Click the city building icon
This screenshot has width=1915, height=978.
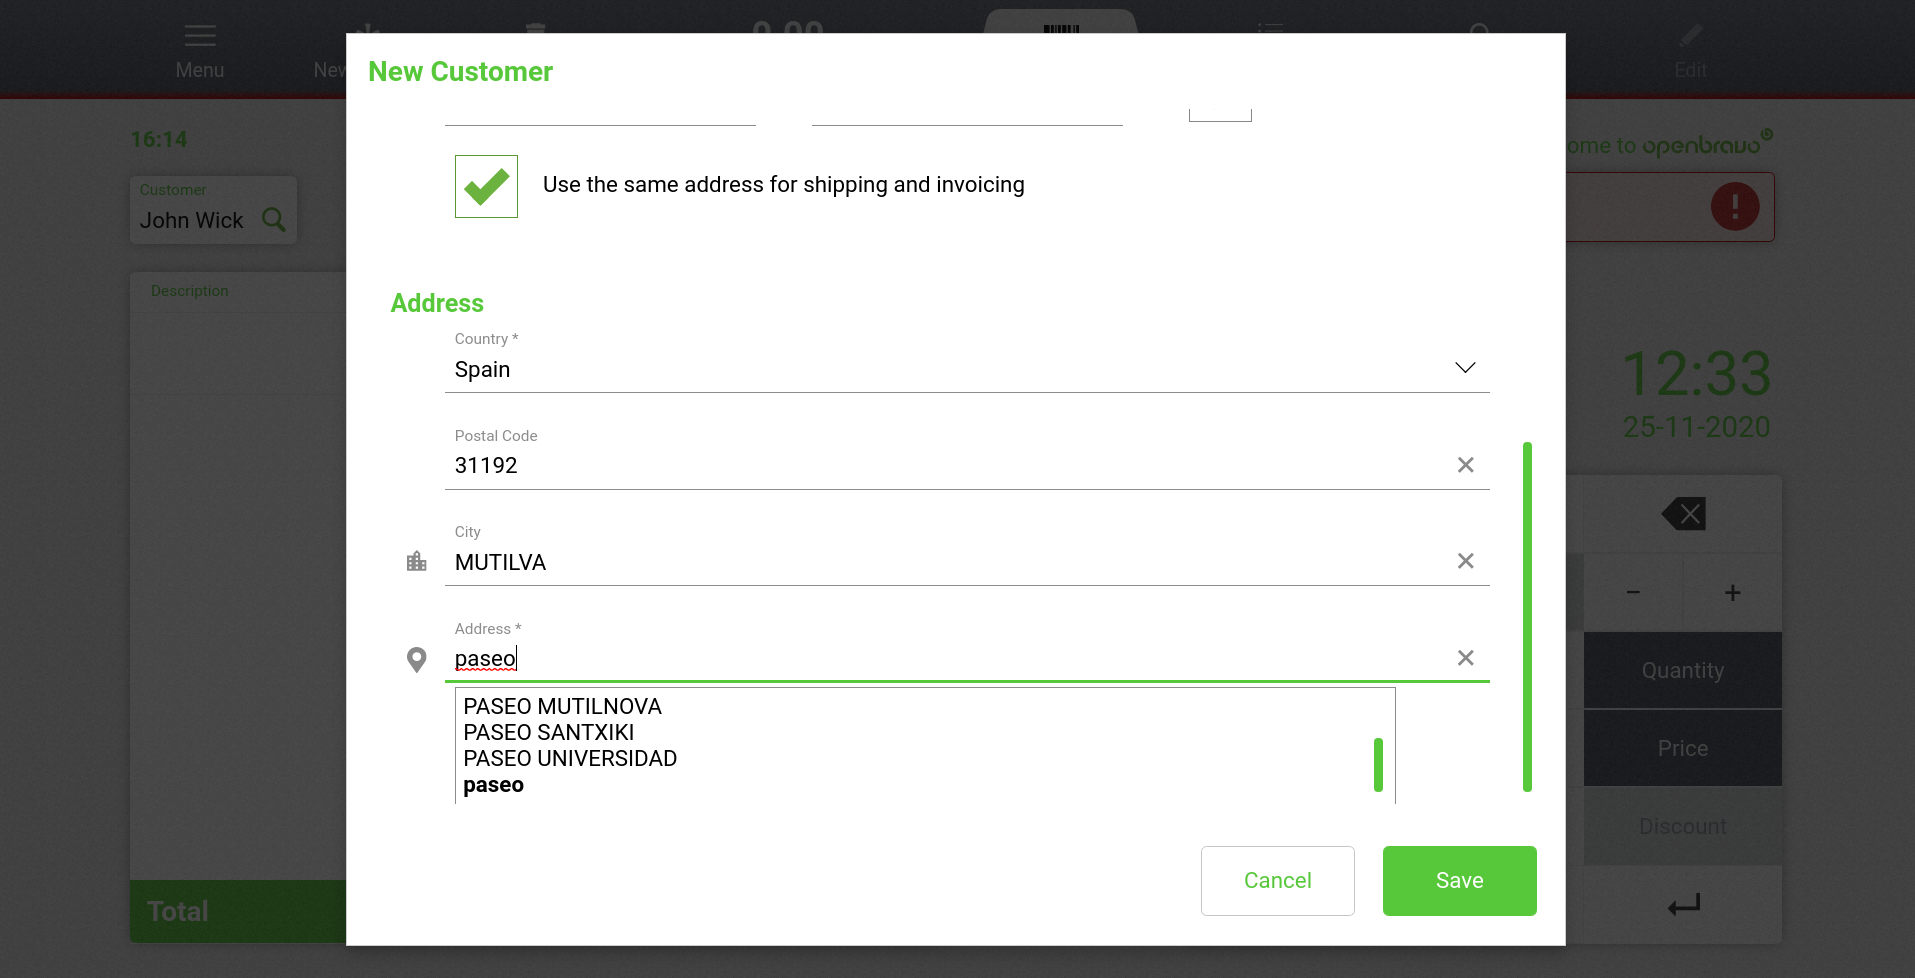pyautogui.click(x=417, y=561)
